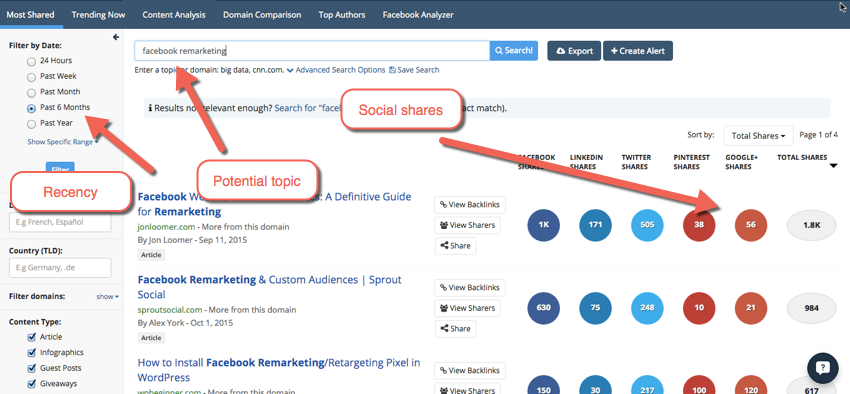Open the How to Install Facebook Remarketing article

pos(279,370)
